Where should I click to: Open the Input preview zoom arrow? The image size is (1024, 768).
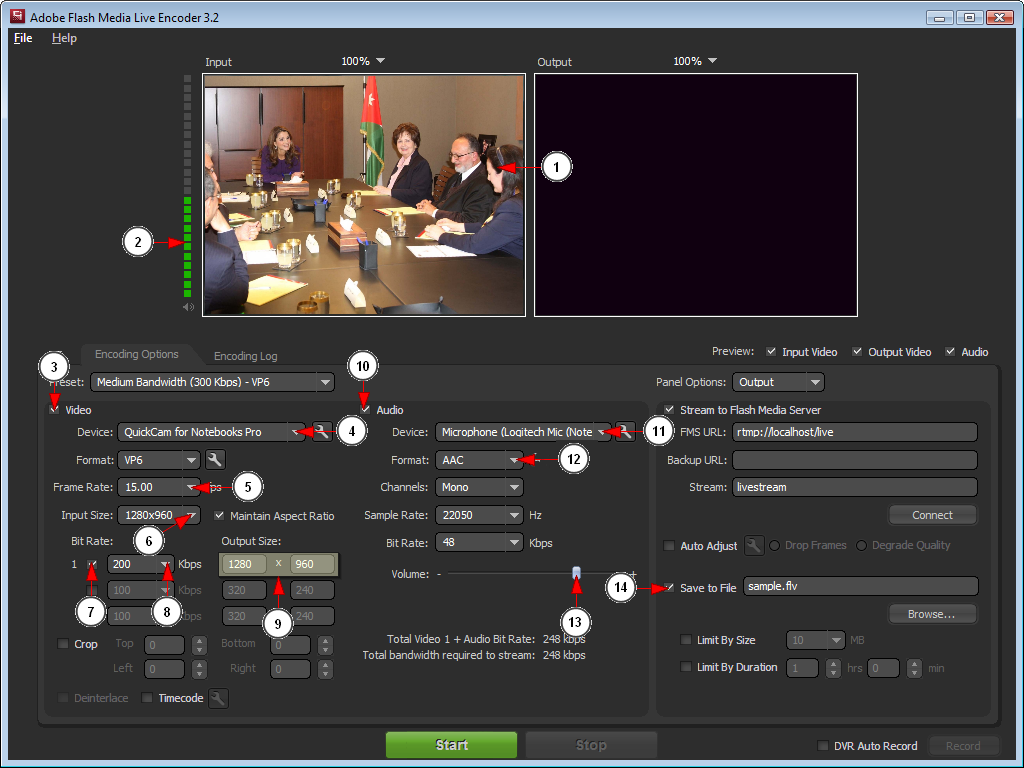click(380, 62)
